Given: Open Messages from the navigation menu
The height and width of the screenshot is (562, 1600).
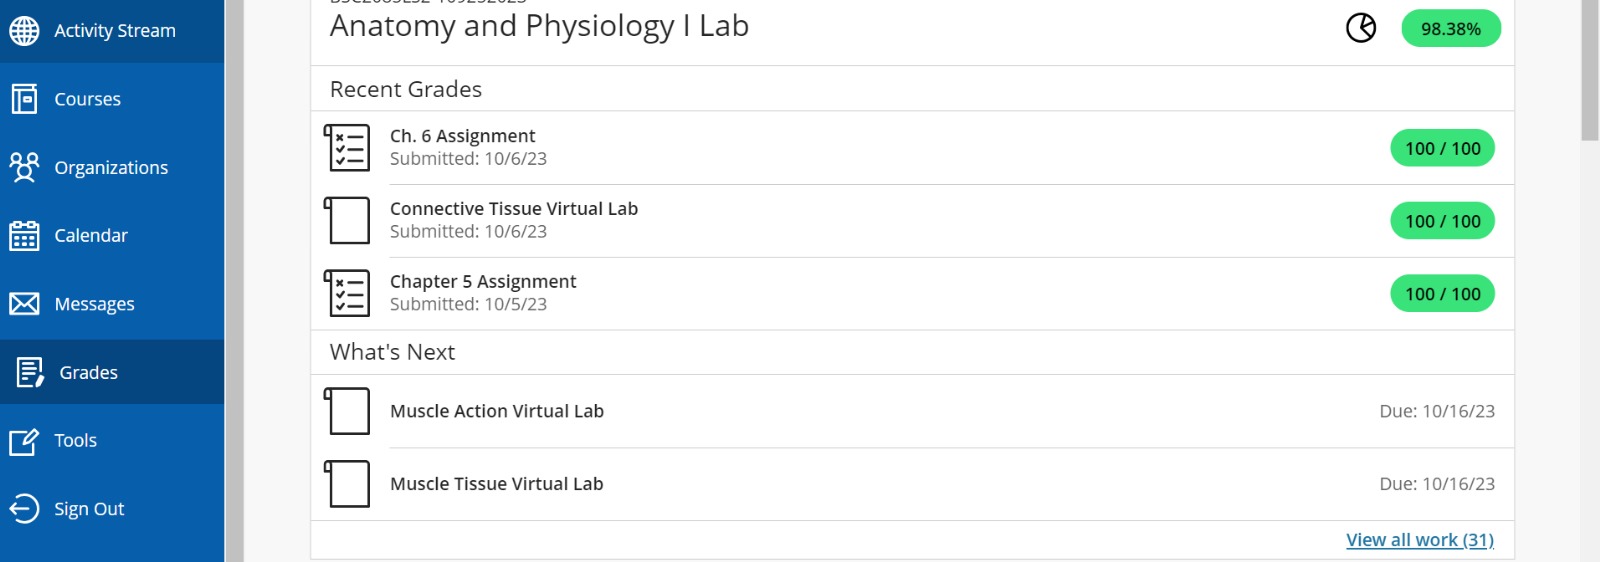Looking at the screenshot, I should (x=94, y=304).
